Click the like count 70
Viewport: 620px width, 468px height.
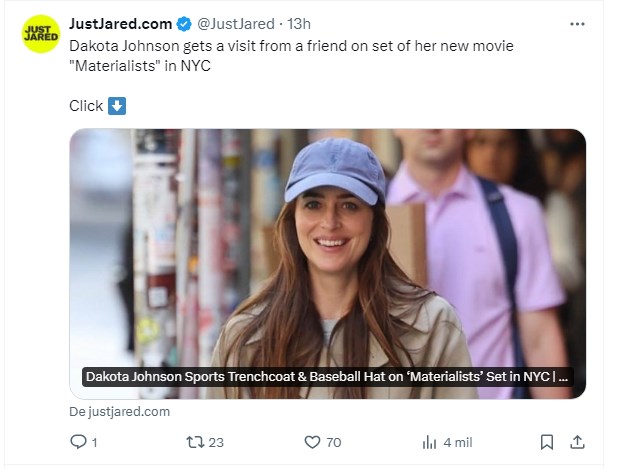(334, 443)
